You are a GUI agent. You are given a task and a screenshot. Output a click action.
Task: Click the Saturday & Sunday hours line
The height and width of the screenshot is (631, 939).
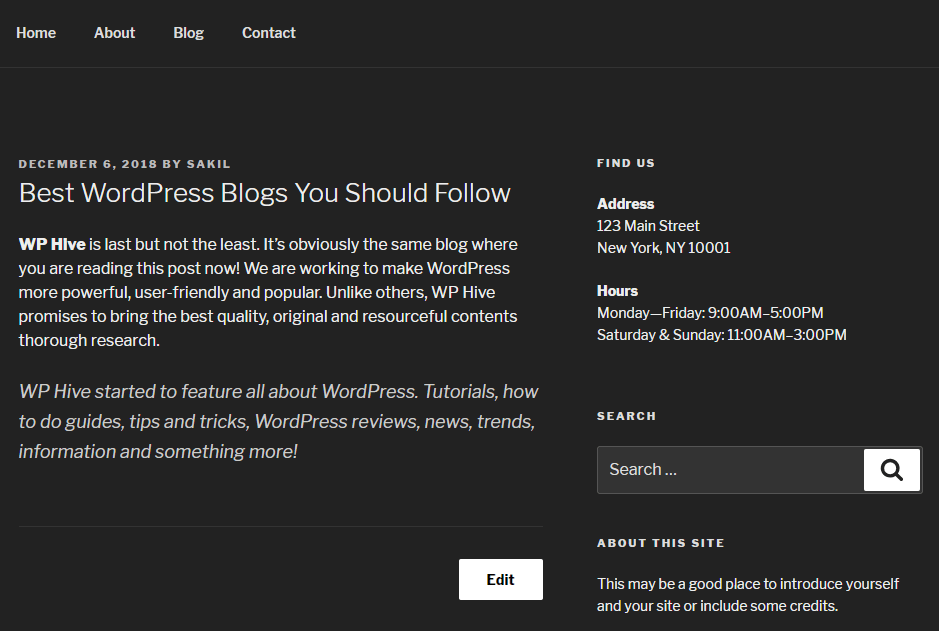(x=722, y=335)
